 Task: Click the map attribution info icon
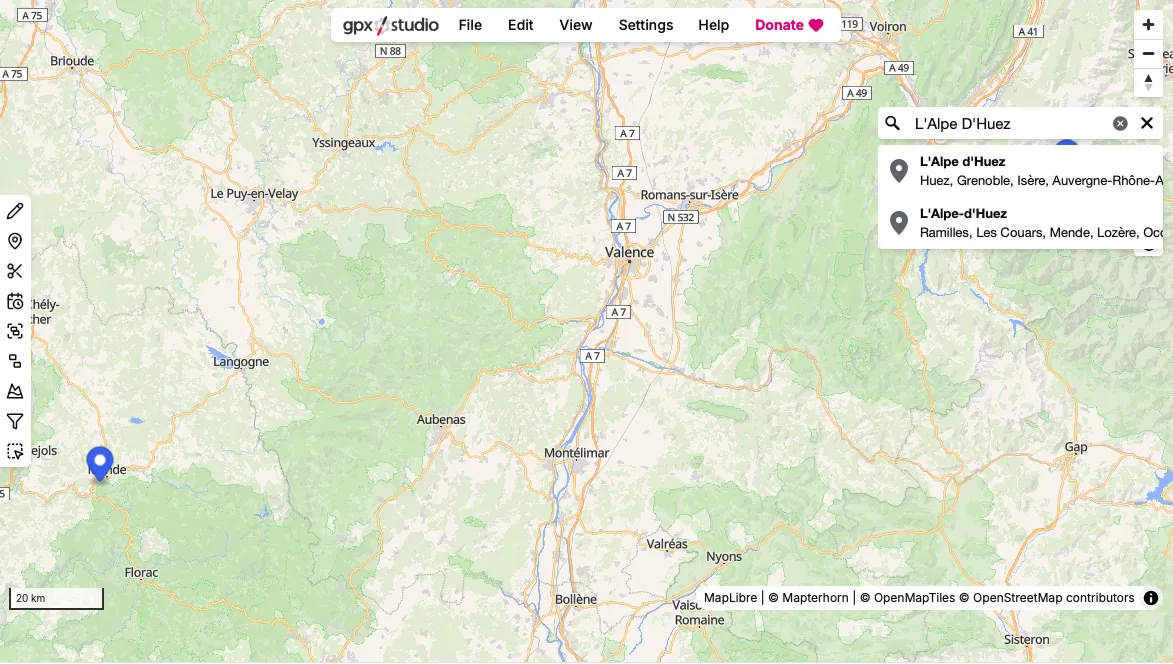point(1151,597)
